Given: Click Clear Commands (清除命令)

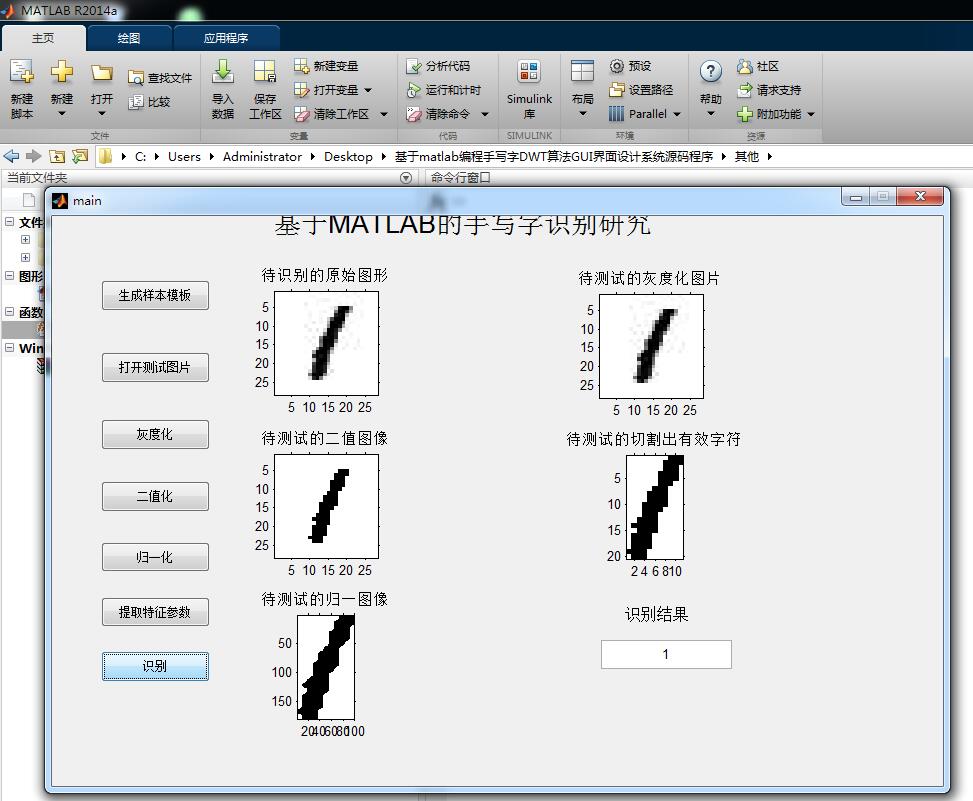Looking at the screenshot, I should (438, 114).
